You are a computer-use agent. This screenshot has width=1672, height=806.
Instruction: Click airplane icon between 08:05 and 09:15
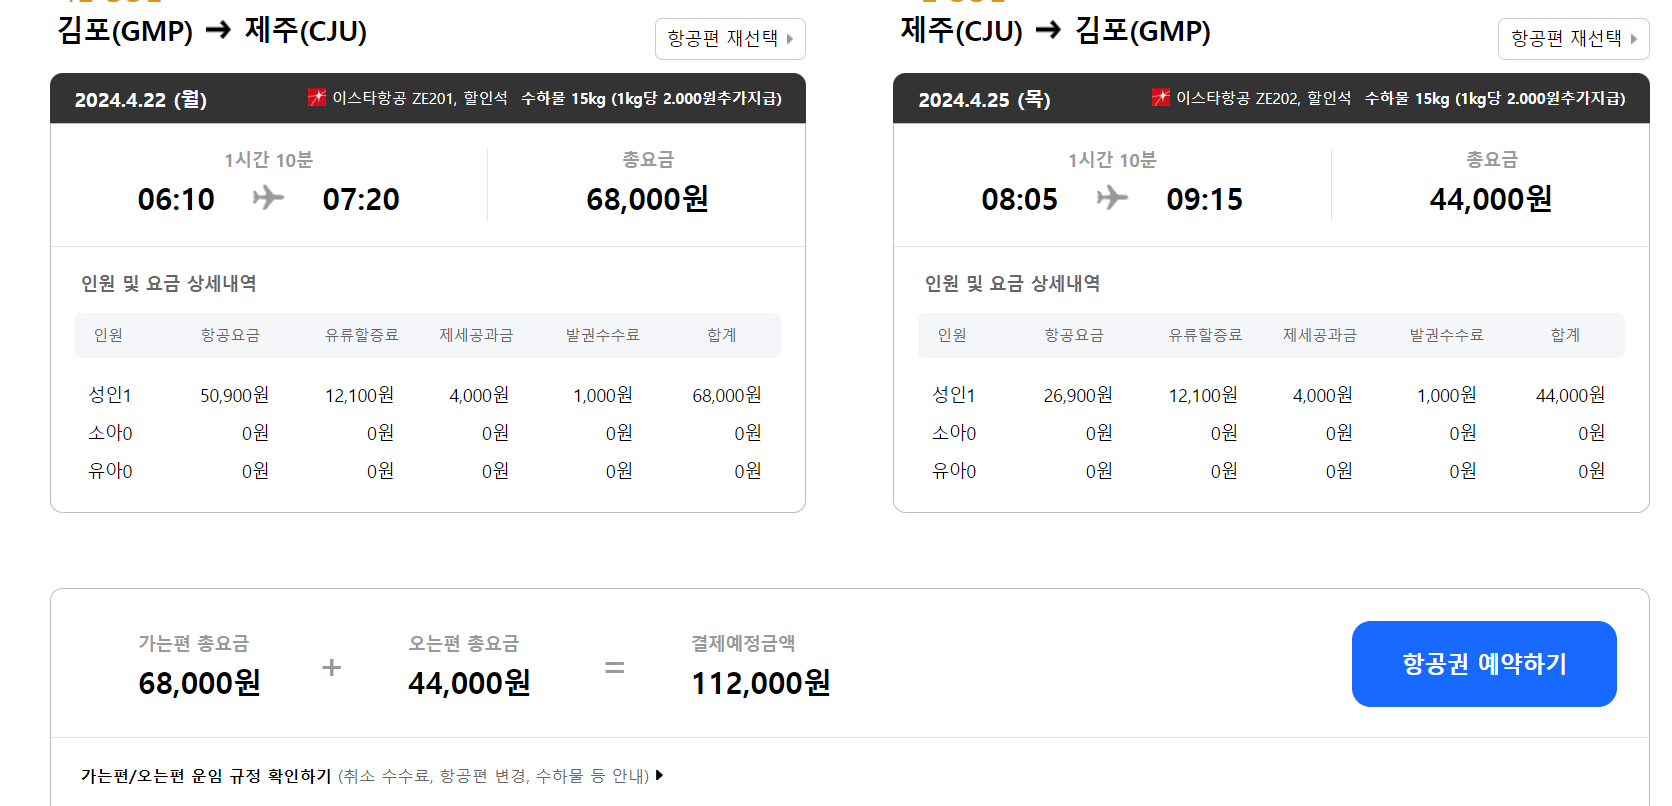point(1112,198)
